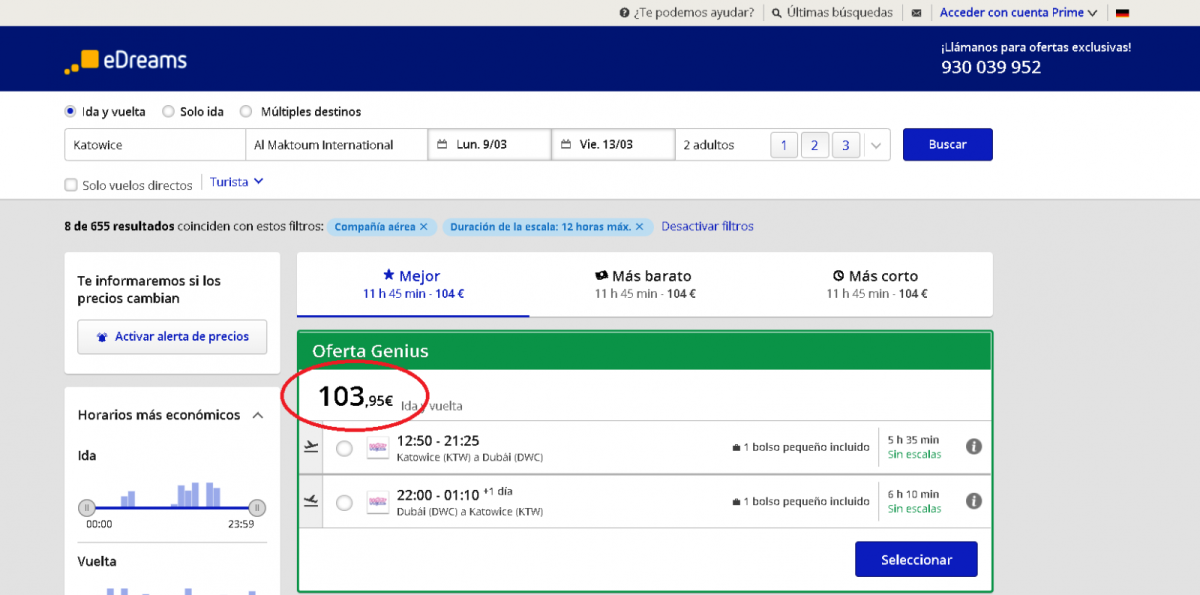
Task: Select the Múltiples destinos option
Action: (x=248, y=112)
